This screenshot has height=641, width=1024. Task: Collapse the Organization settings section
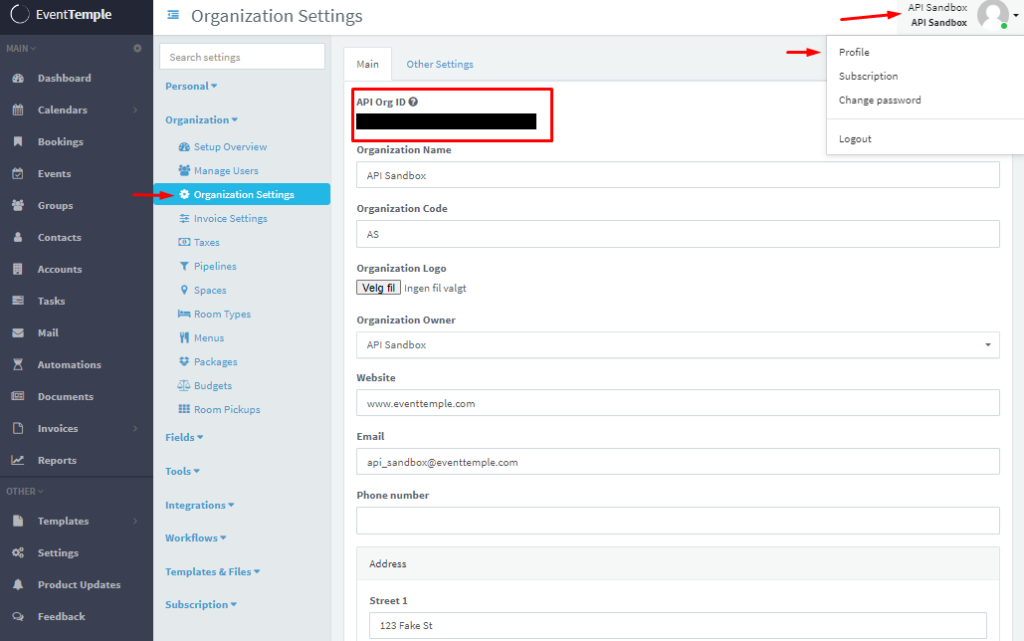[x=201, y=120]
